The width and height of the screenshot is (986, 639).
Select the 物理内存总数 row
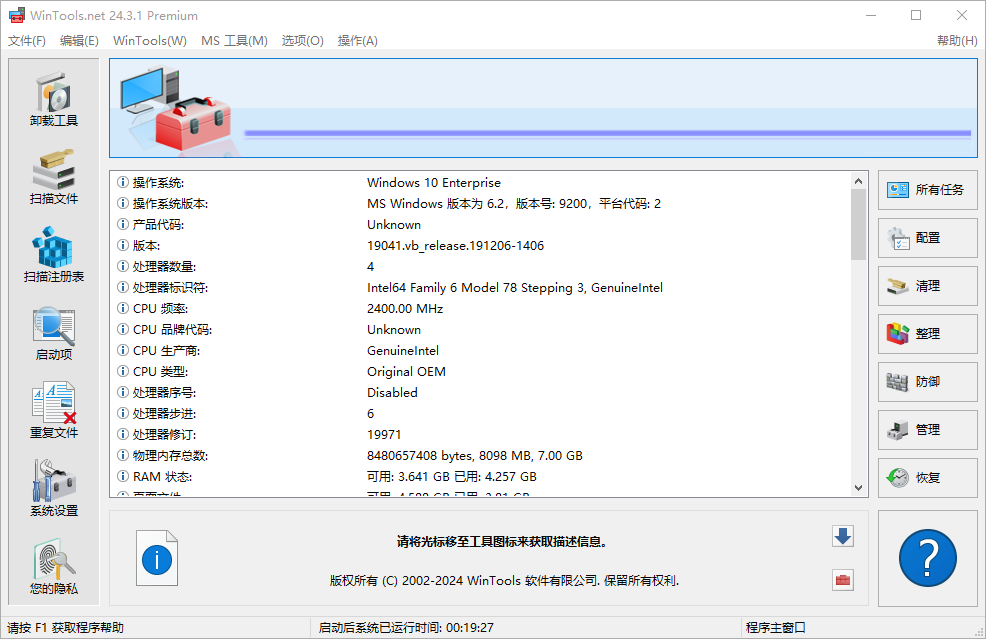[482, 455]
